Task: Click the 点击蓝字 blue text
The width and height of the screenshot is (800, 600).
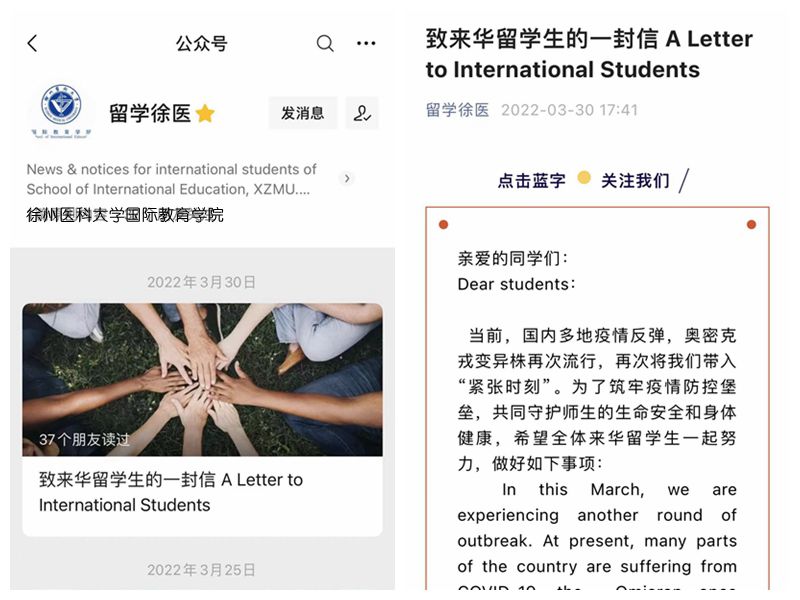Action: 532,181
